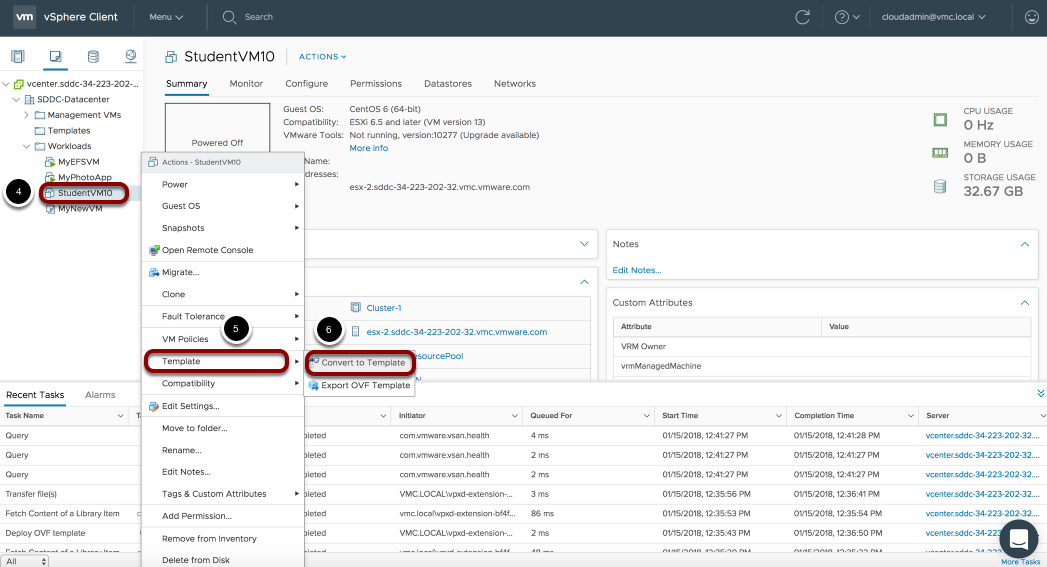This screenshot has height=567, width=1047.
Task: Open the cloudadmin@vmc.local user dropdown
Action: coord(933,17)
